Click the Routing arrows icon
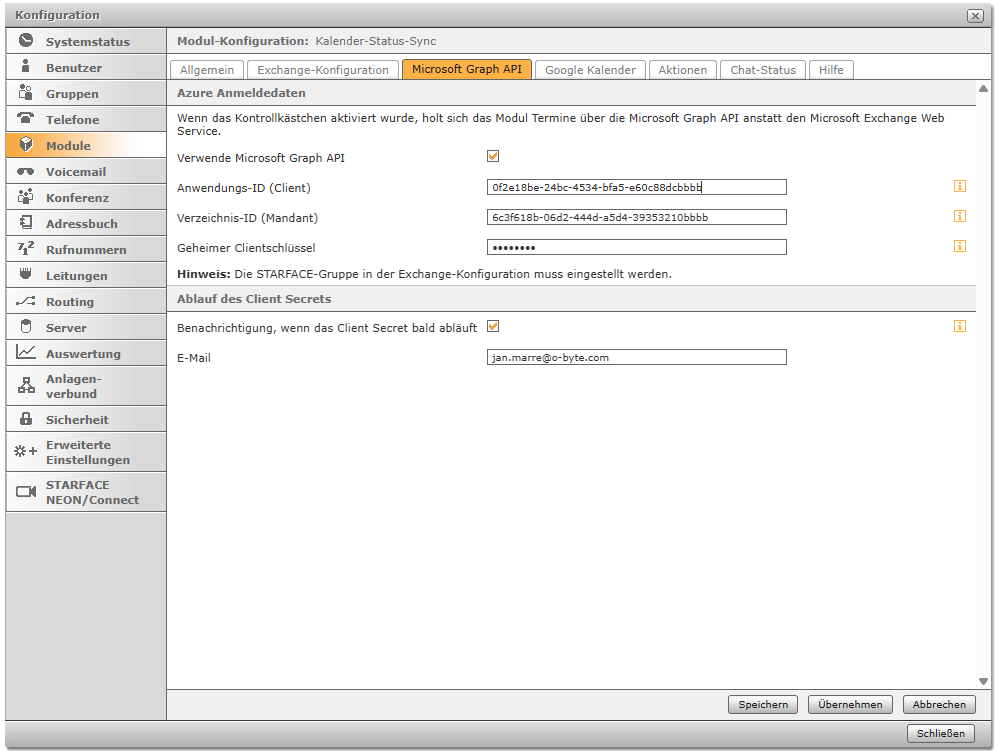 pyautogui.click(x=26, y=301)
